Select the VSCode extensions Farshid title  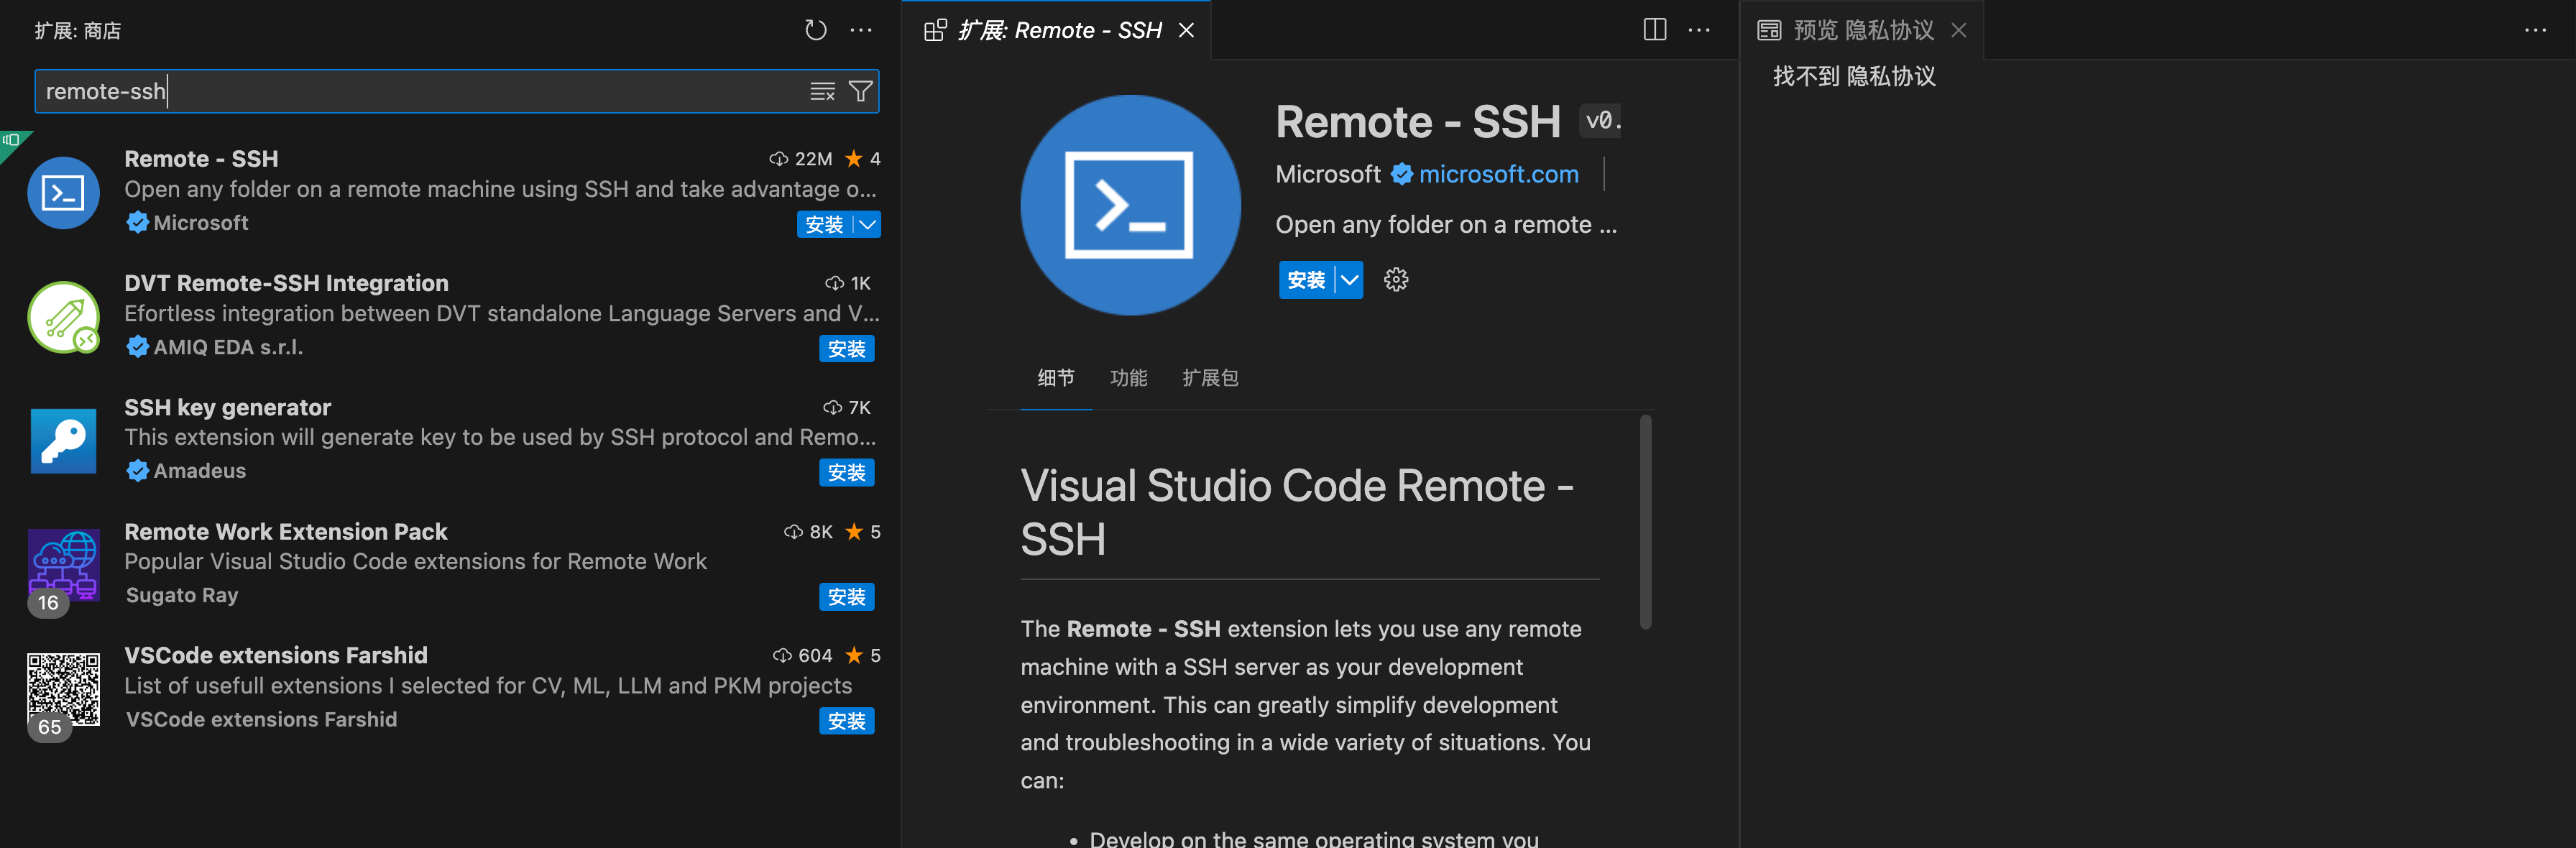point(275,656)
